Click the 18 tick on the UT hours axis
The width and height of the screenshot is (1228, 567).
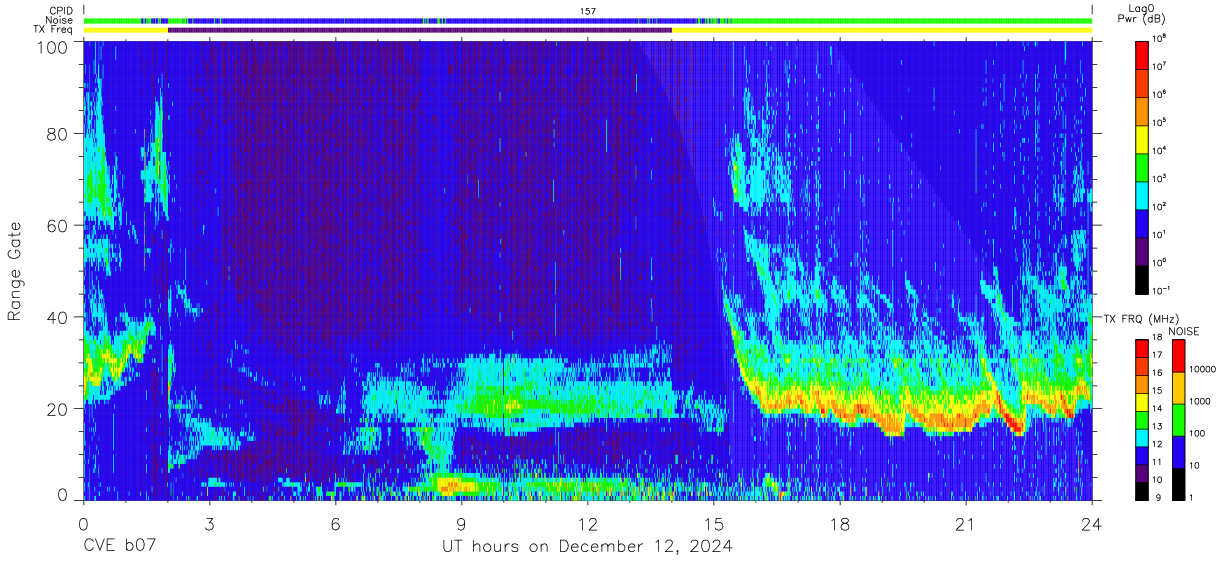tap(840, 523)
